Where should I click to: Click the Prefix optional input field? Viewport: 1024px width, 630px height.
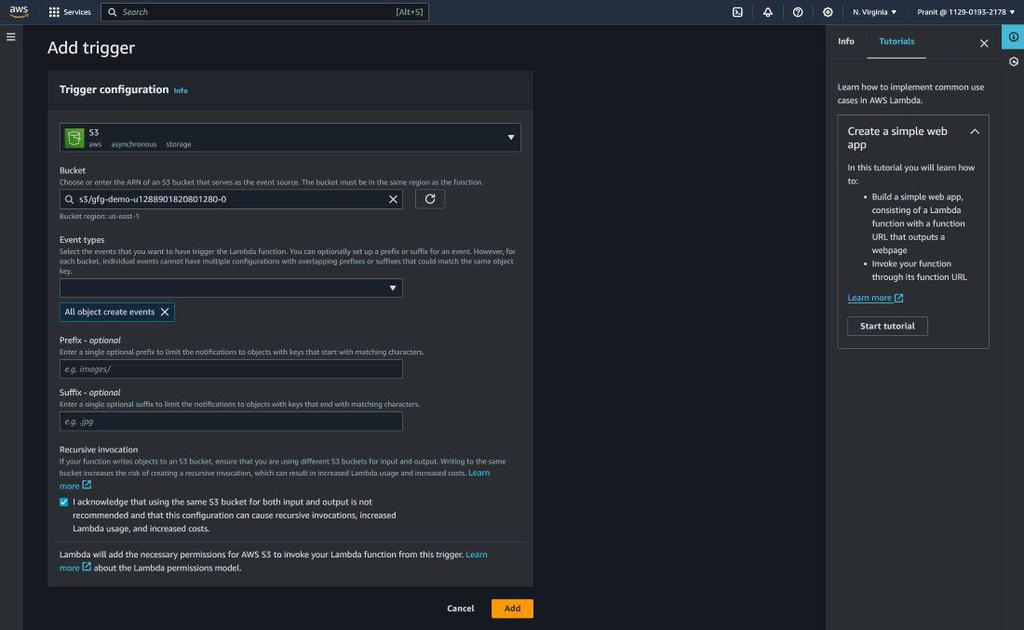tap(231, 369)
